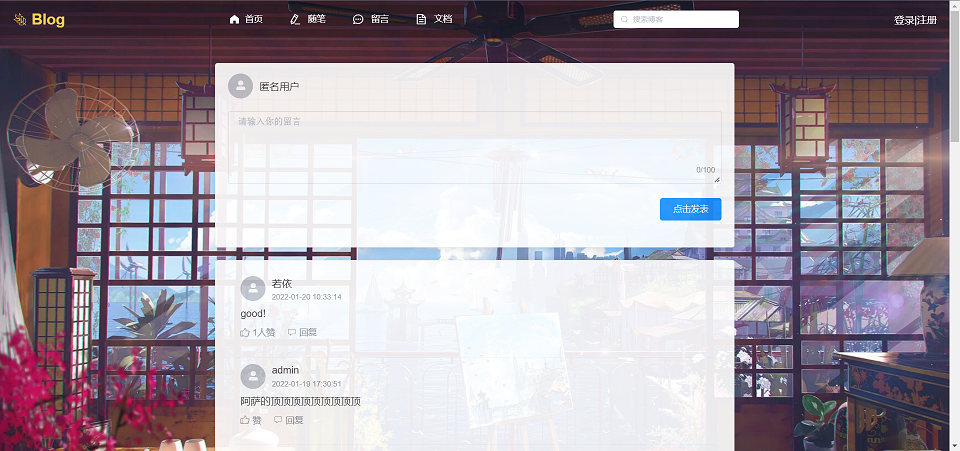Click the magnifier icon in search box
This screenshot has height=451, width=960.
click(x=625, y=19)
